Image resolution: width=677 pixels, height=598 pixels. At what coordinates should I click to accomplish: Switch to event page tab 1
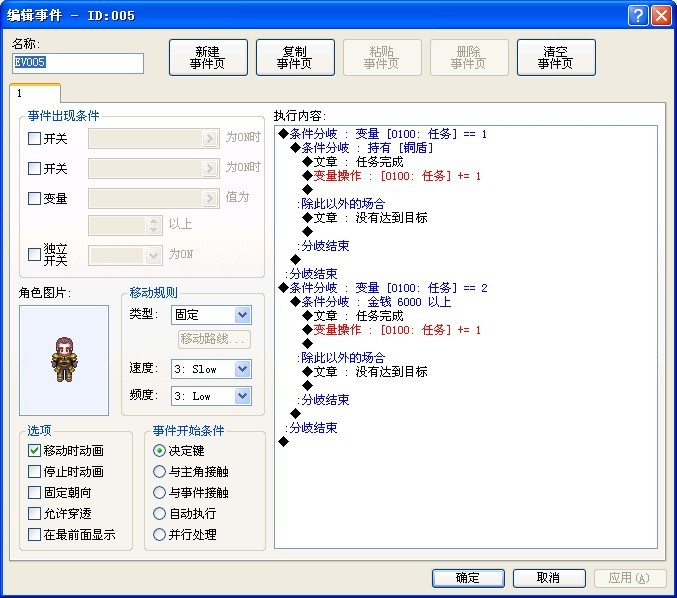(35, 93)
